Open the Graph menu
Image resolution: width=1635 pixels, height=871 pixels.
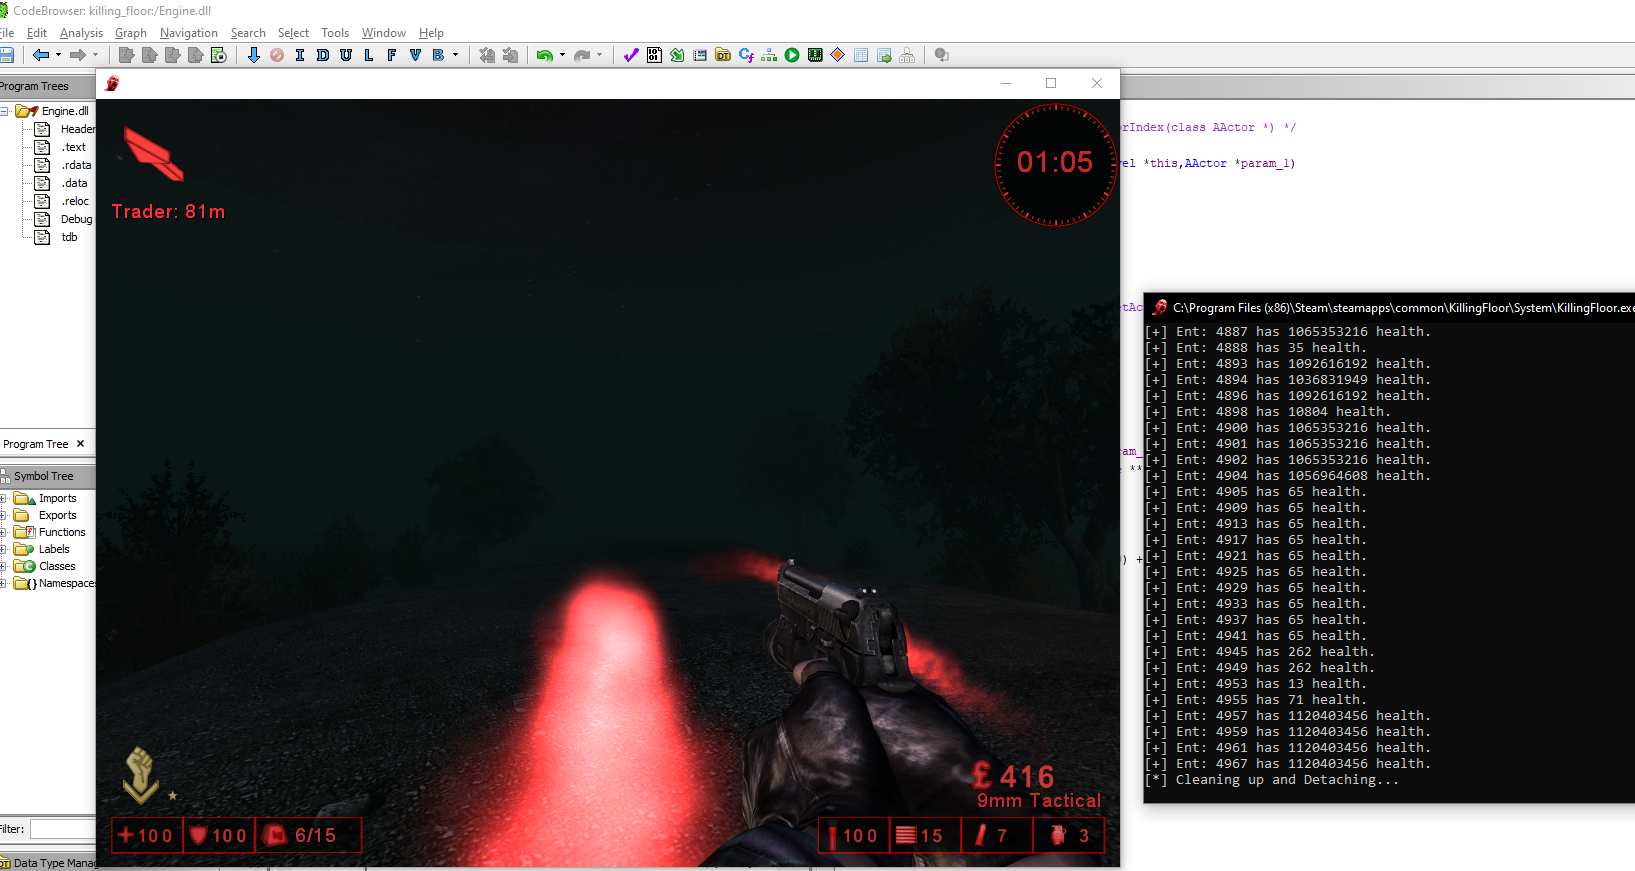(x=130, y=33)
